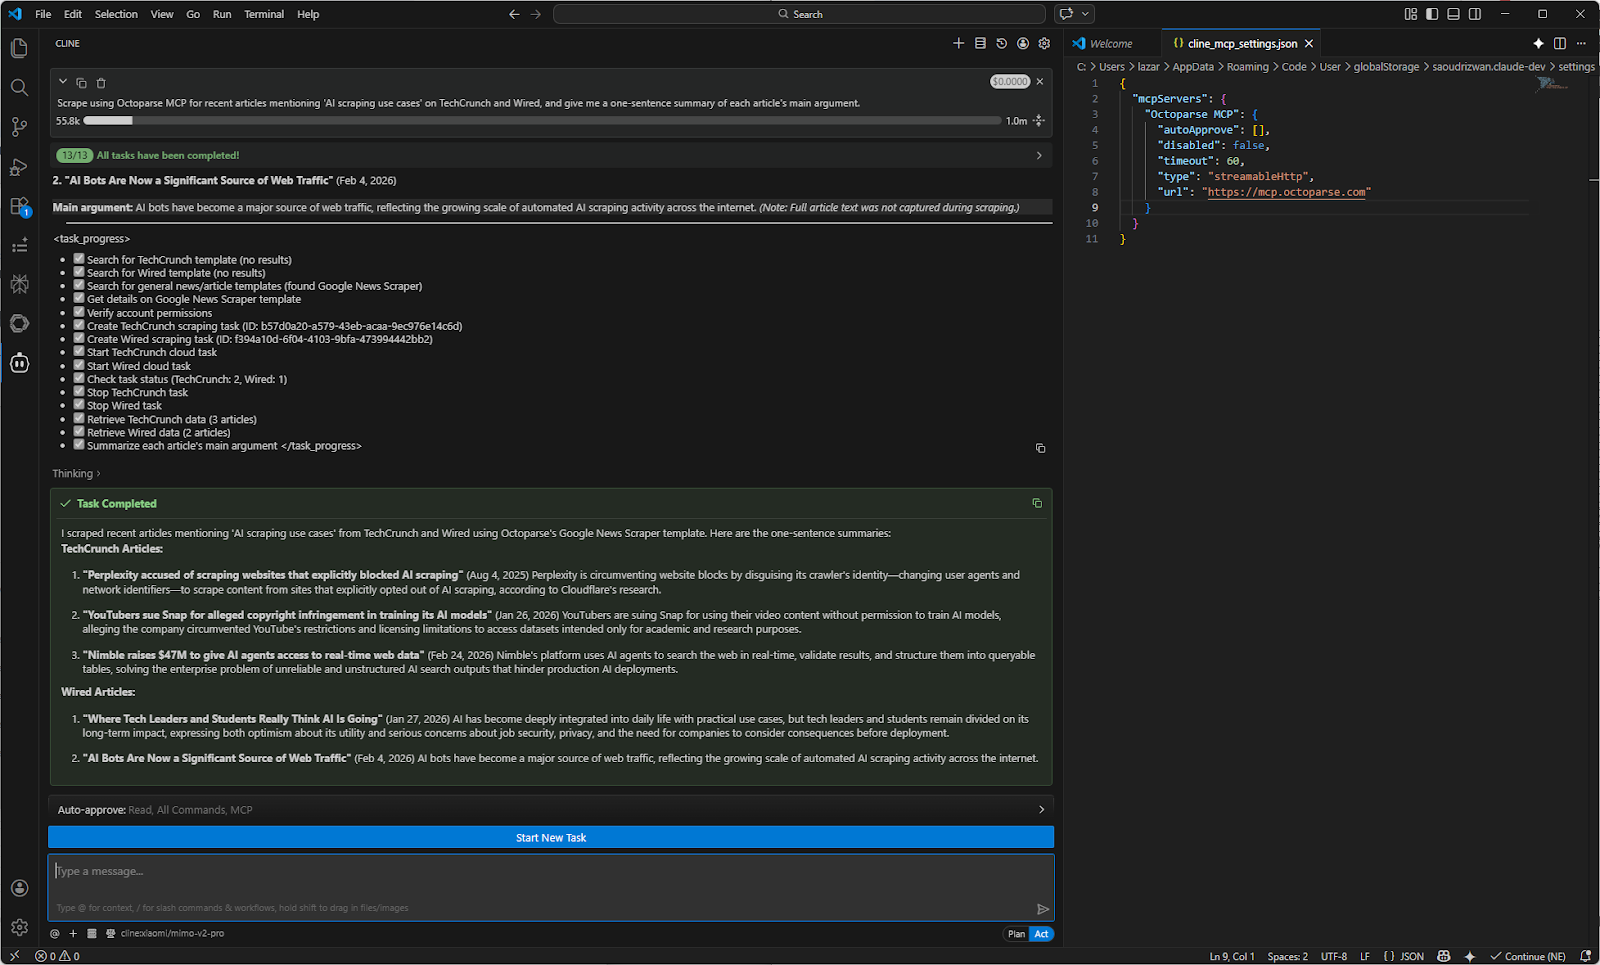
Task: Open the Cline account icon
Action: point(1022,43)
